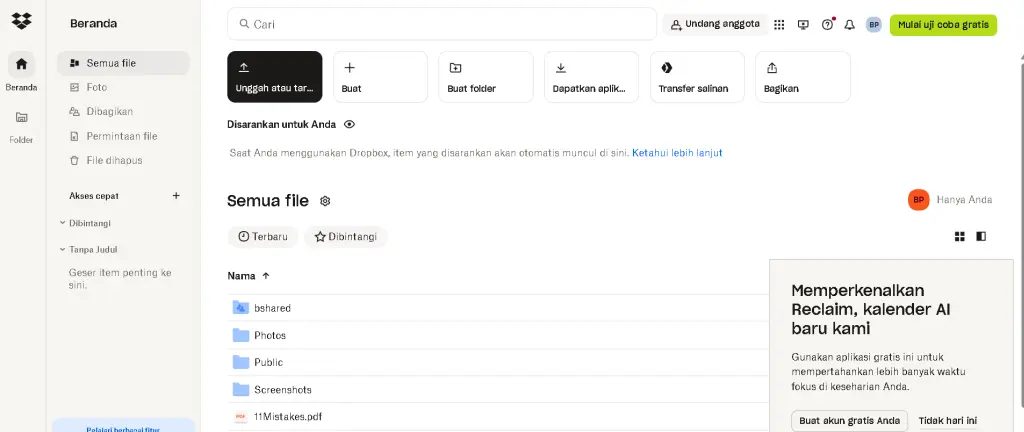Select Foto in the sidebar

(x=96, y=87)
